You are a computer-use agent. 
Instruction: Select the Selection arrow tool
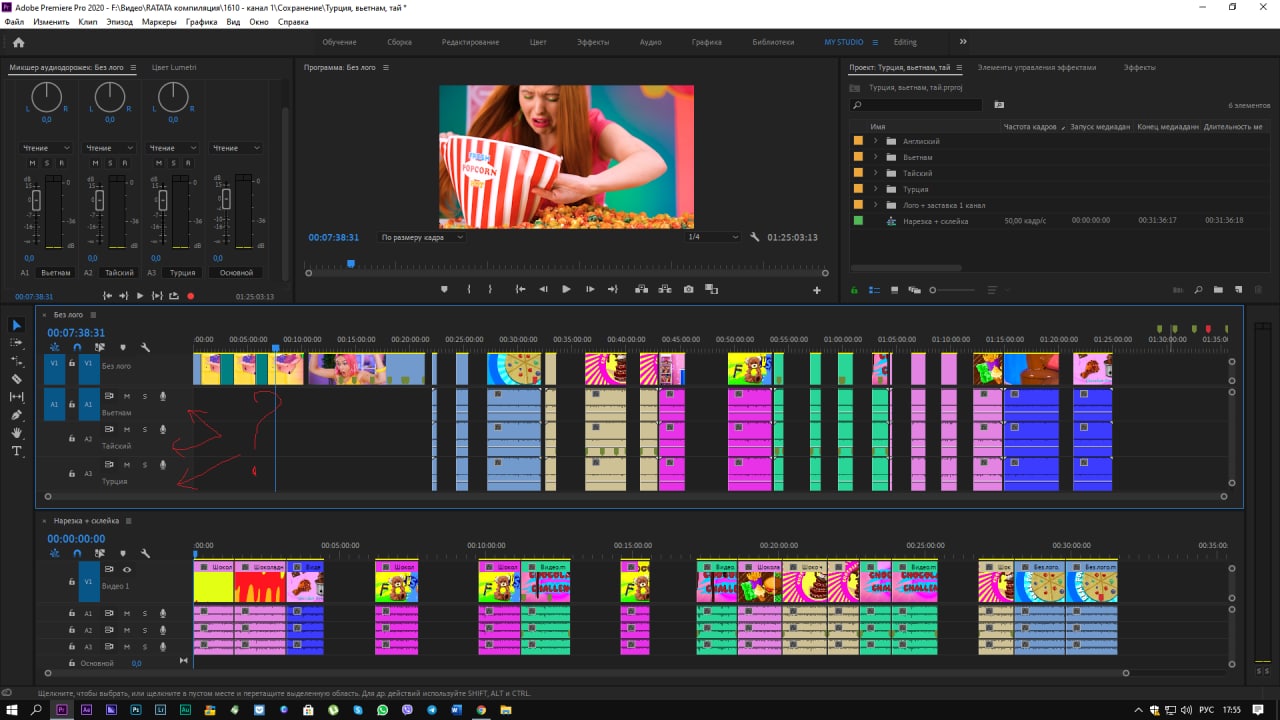(x=16, y=325)
